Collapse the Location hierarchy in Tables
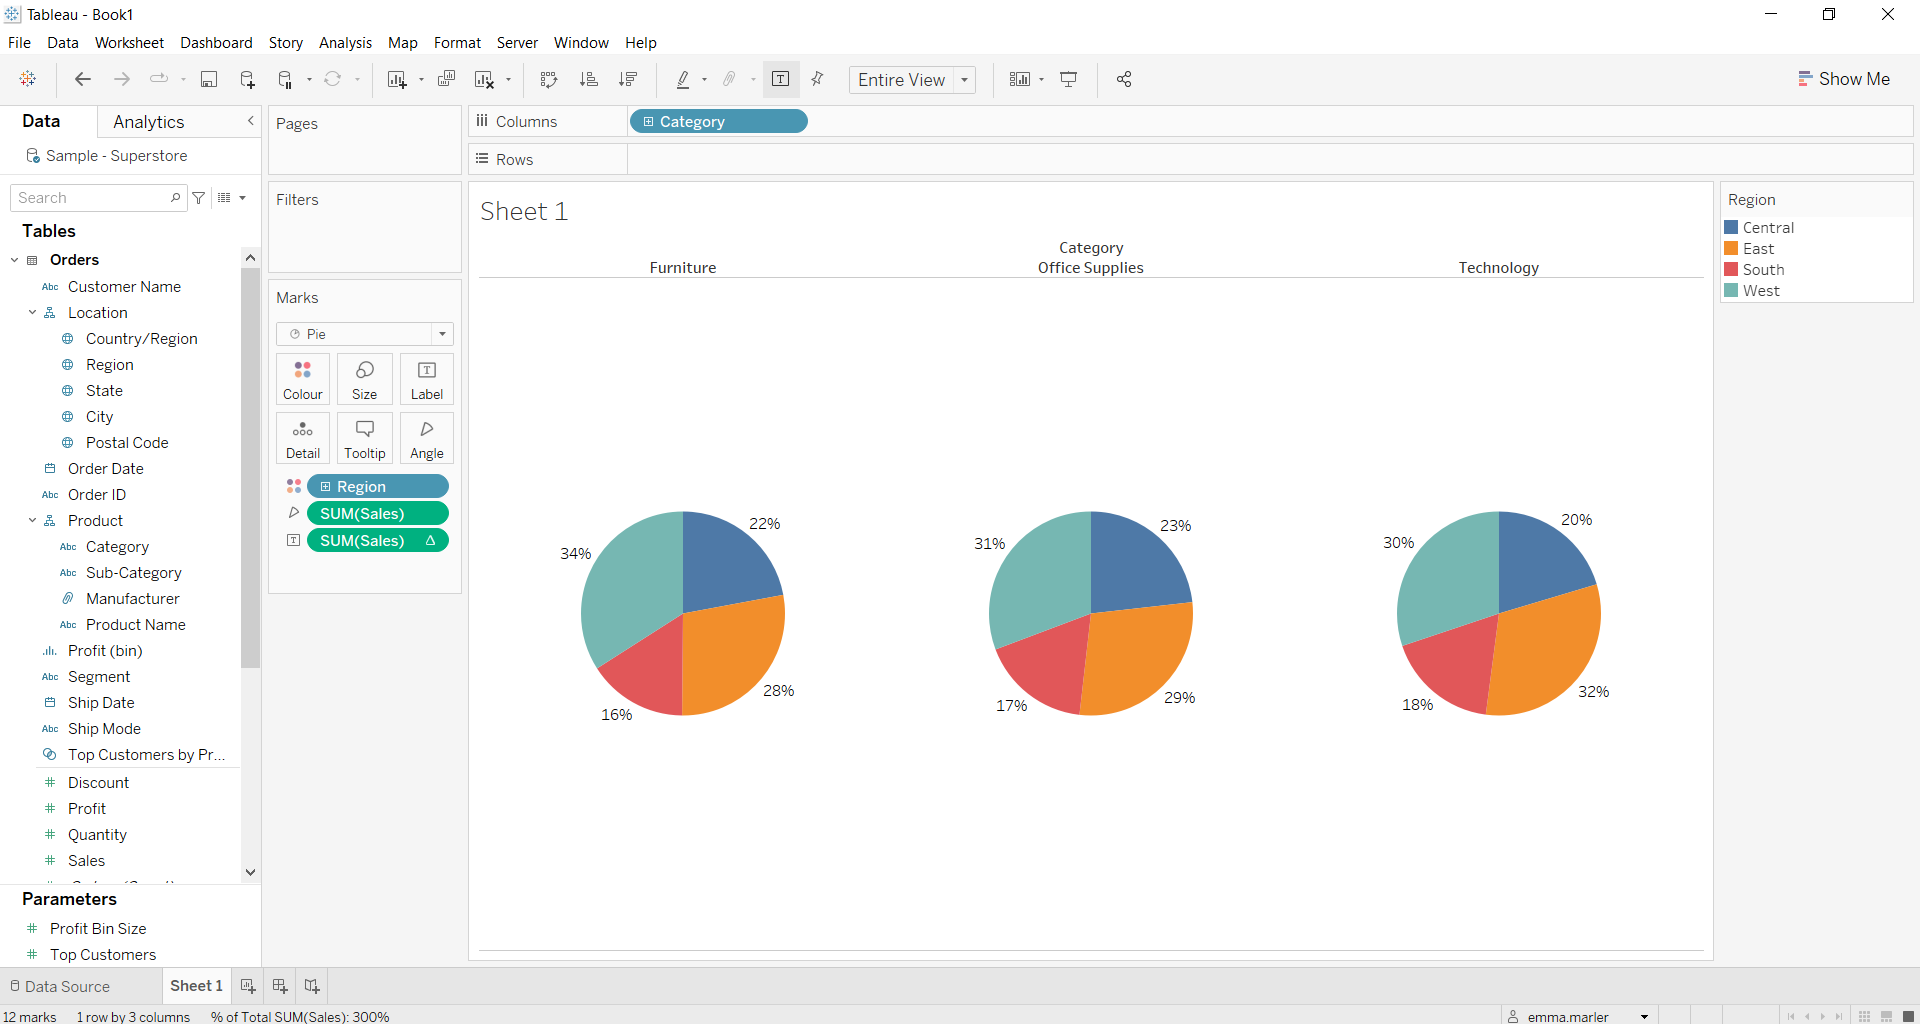 click(32, 313)
